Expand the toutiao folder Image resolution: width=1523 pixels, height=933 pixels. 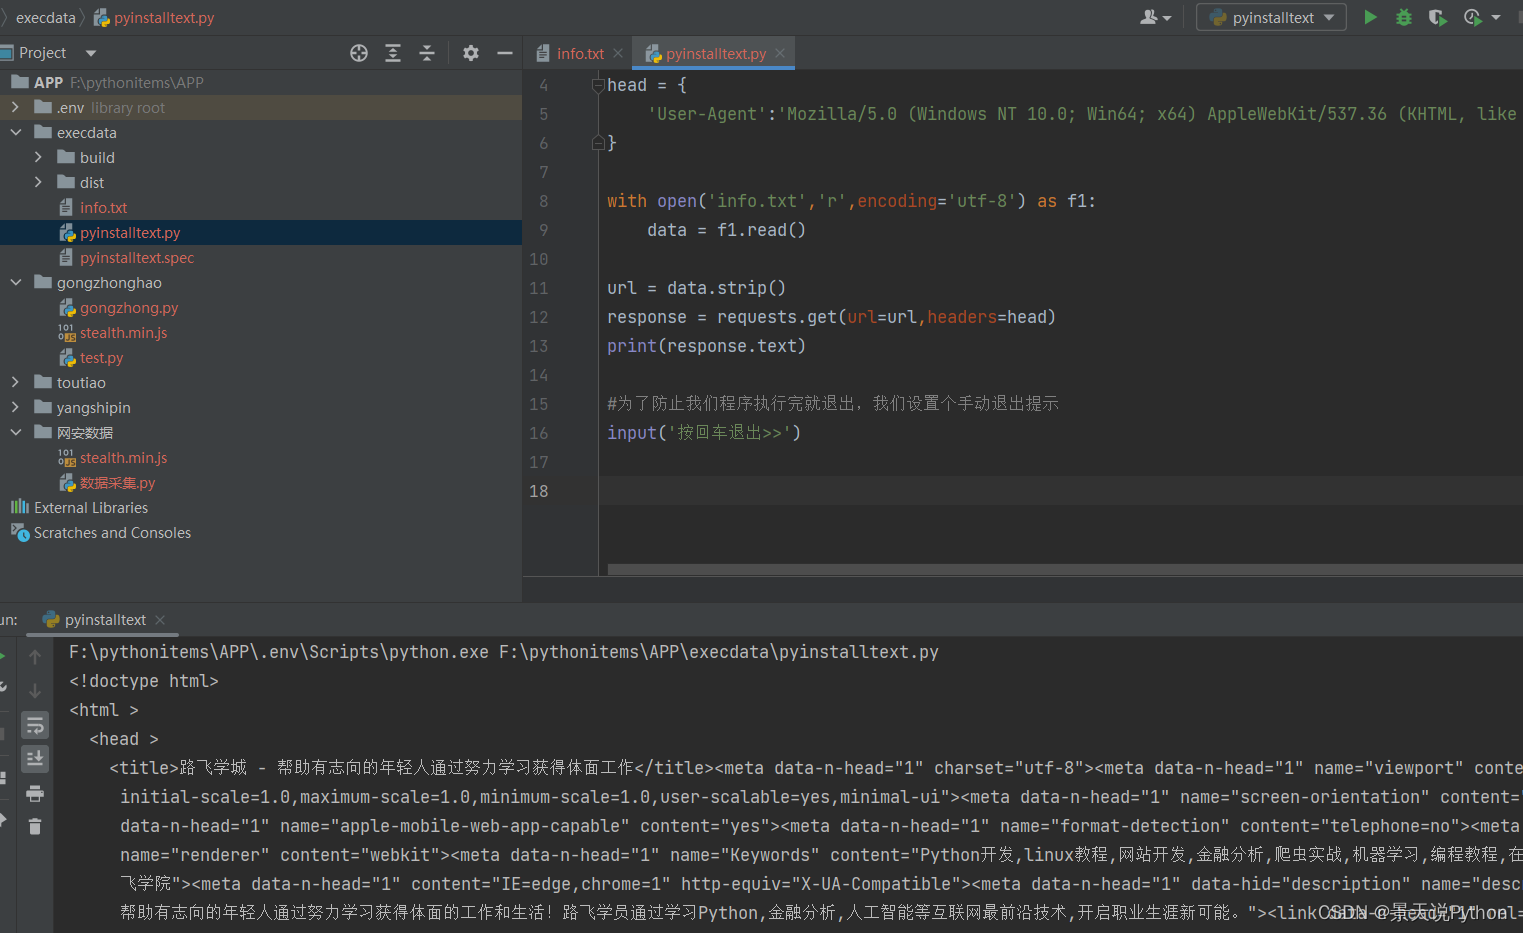pyautogui.click(x=15, y=382)
